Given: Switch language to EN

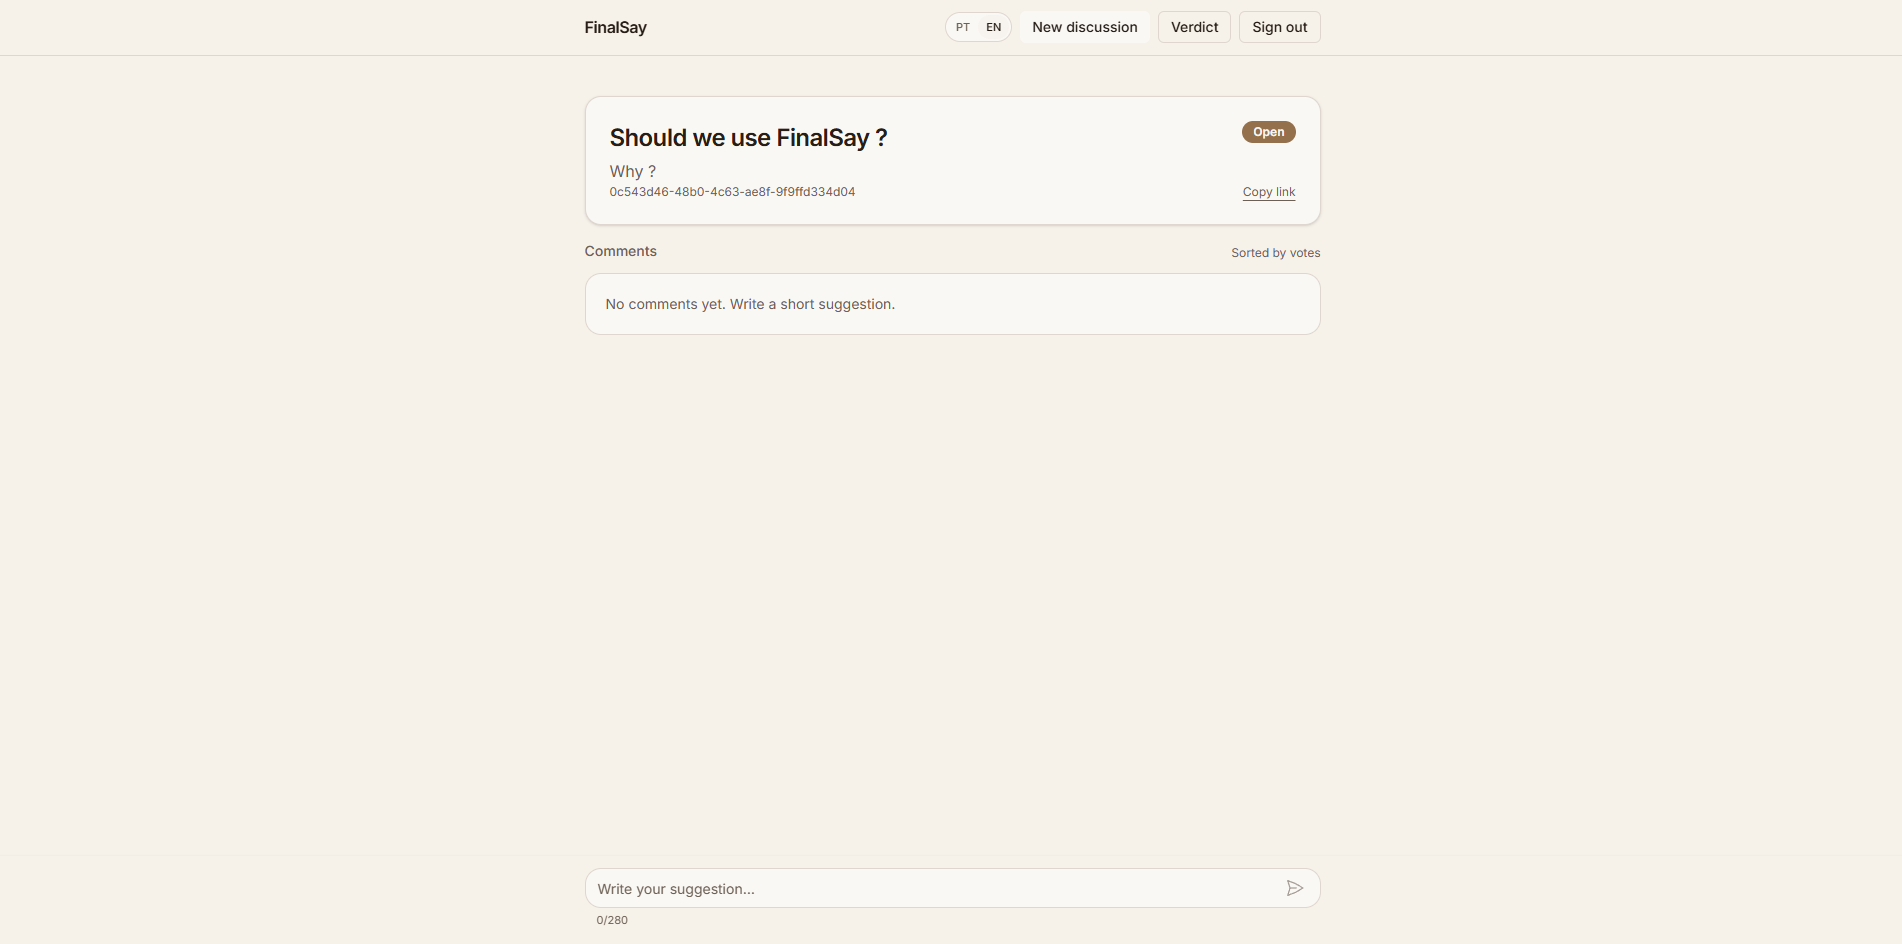Looking at the screenshot, I should pos(993,27).
